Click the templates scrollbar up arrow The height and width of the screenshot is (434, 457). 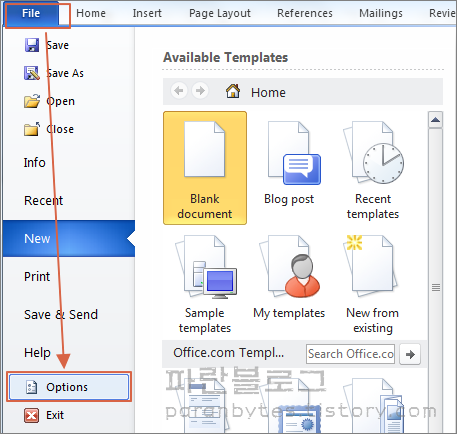(x=435, y=120)
